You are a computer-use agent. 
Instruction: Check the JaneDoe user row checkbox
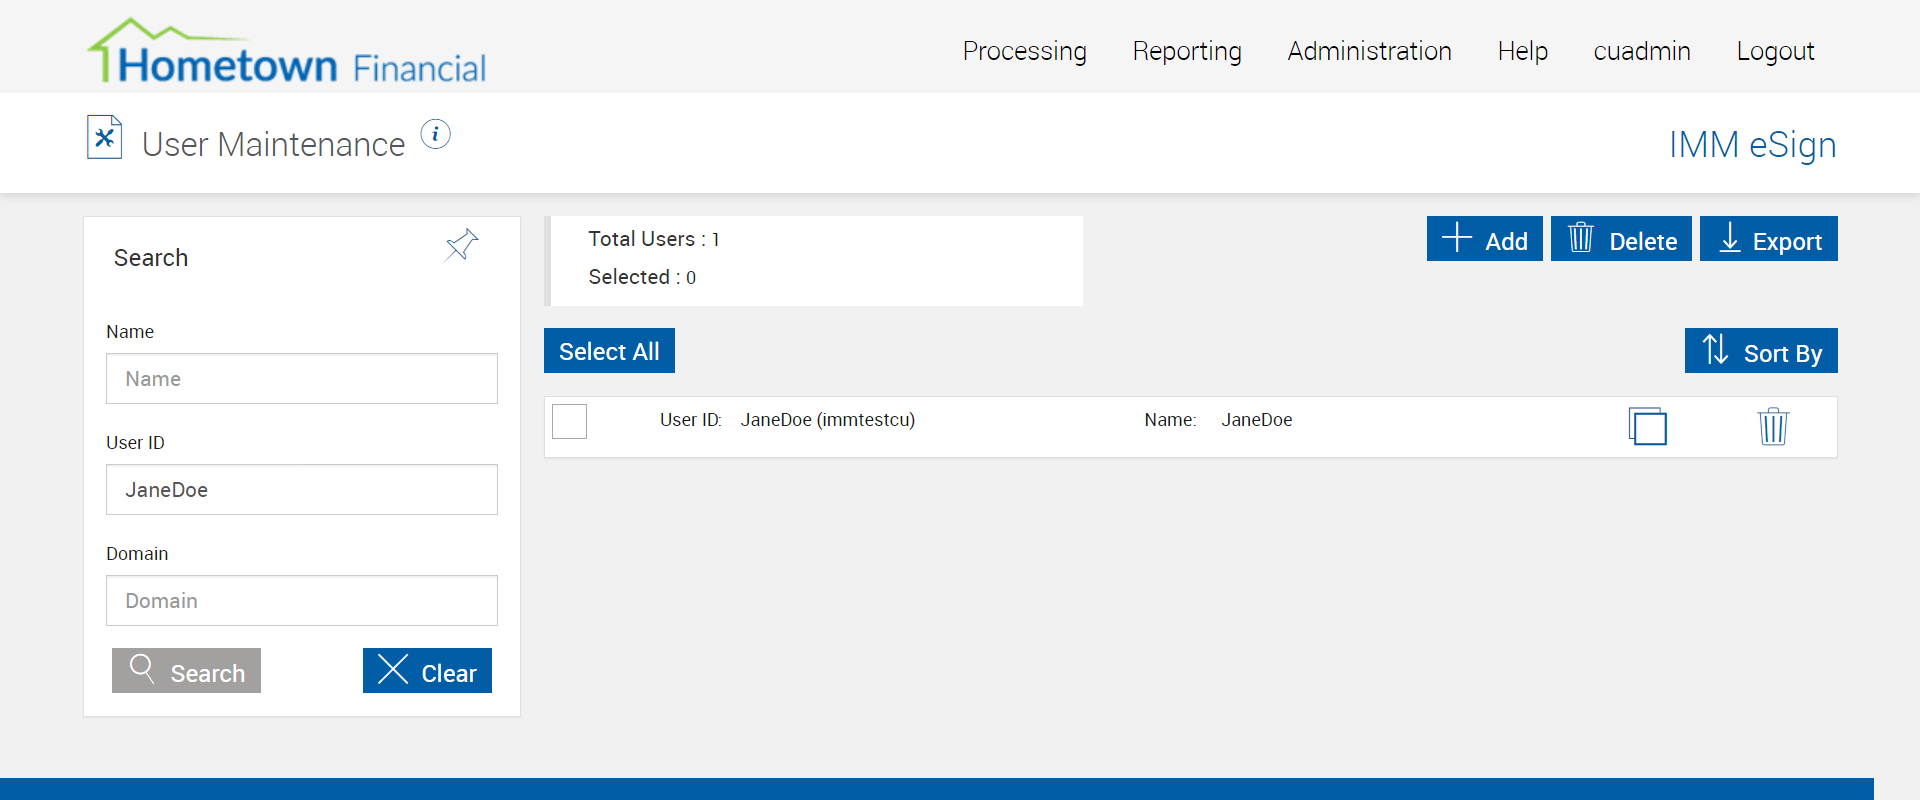(x=569, y=421)
